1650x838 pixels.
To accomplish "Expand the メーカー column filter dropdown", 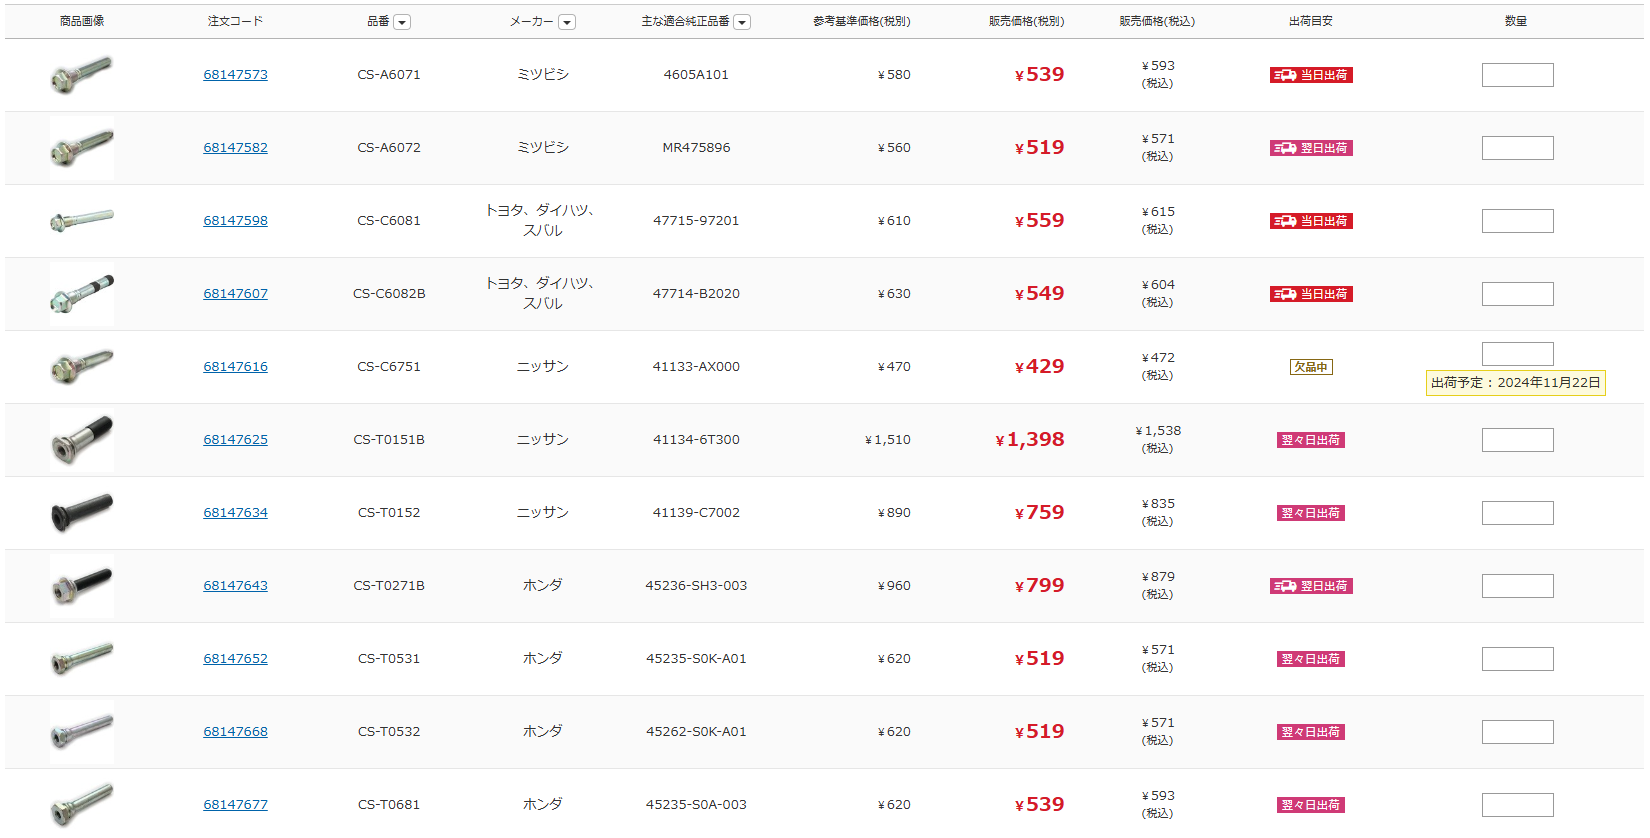I will (567, 22).
